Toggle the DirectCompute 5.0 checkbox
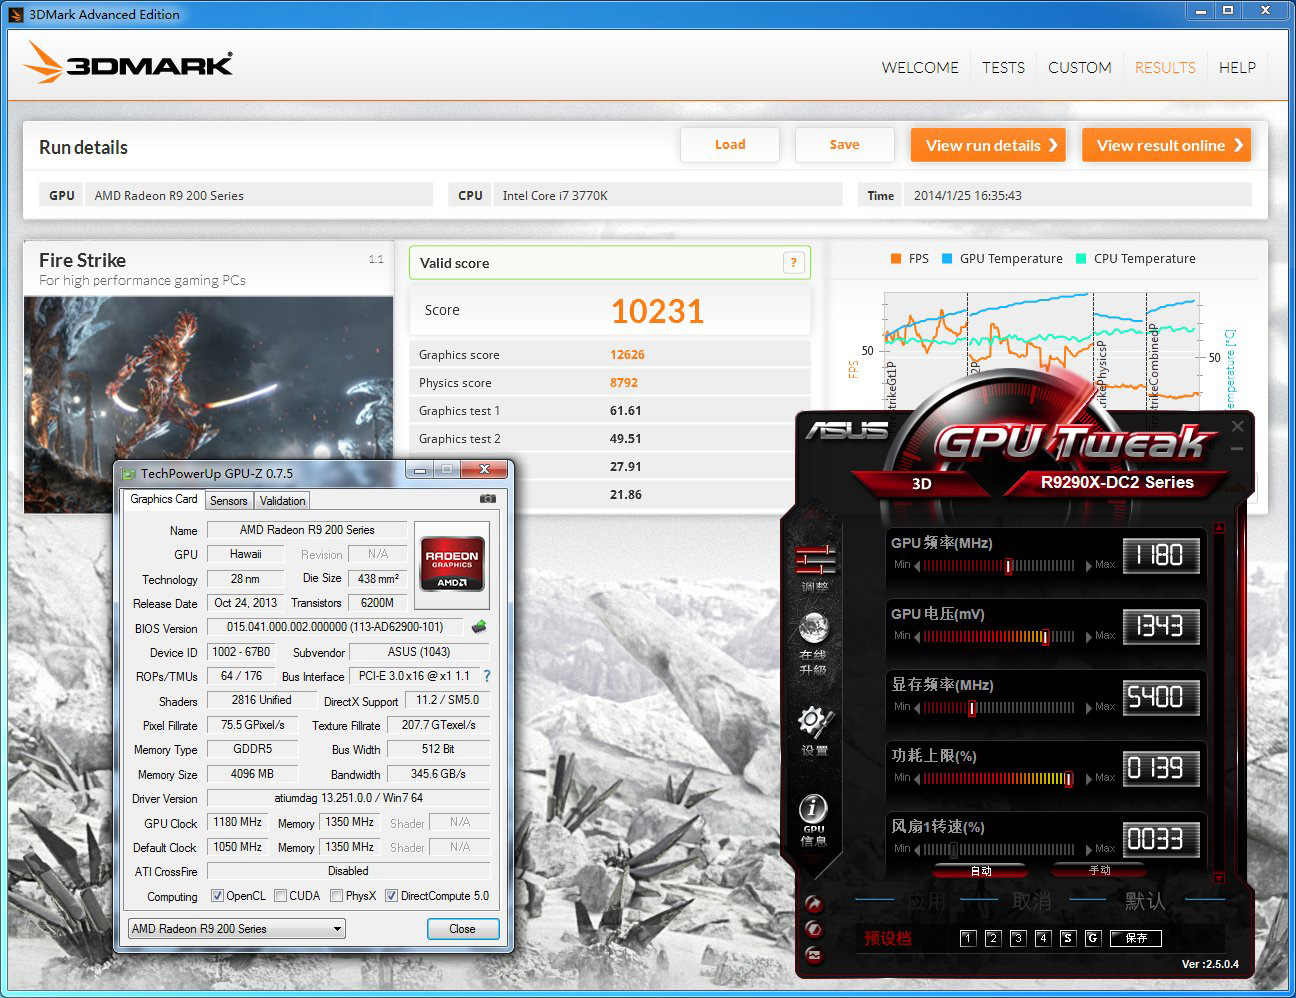This screenshot has height=998, width=1296. 391,896
